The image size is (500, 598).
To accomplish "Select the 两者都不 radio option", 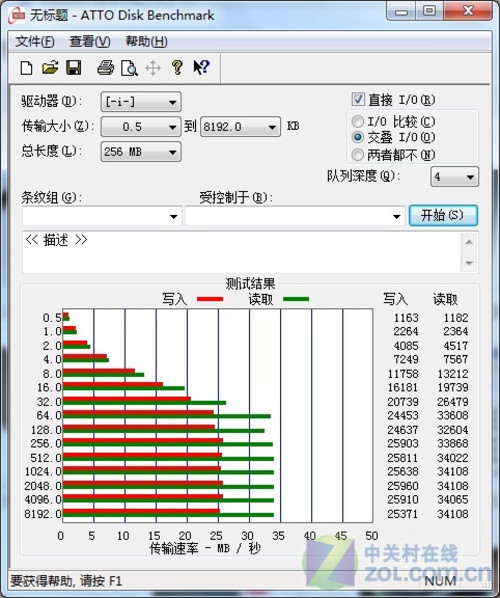I will pos(357,155).
